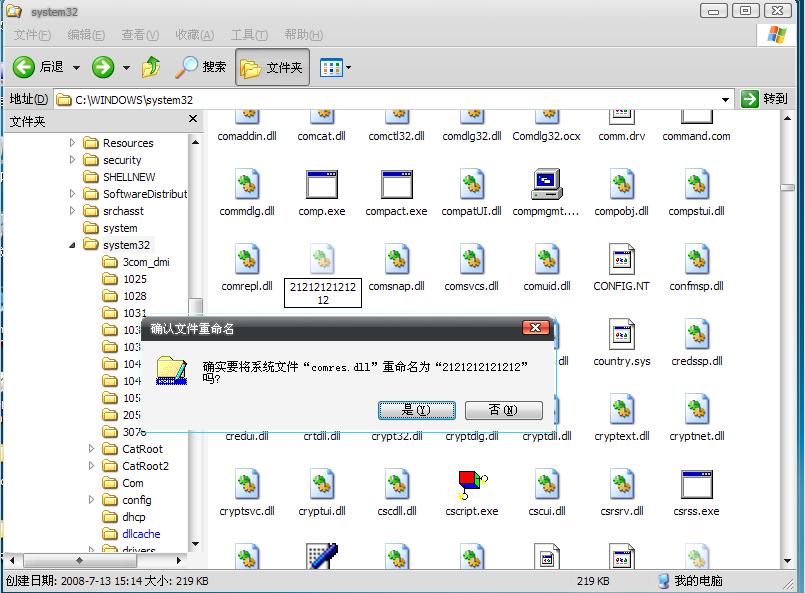Open the File (文件) menu
The width and height of the screenshot is (805, 593).
click(32, 34)
